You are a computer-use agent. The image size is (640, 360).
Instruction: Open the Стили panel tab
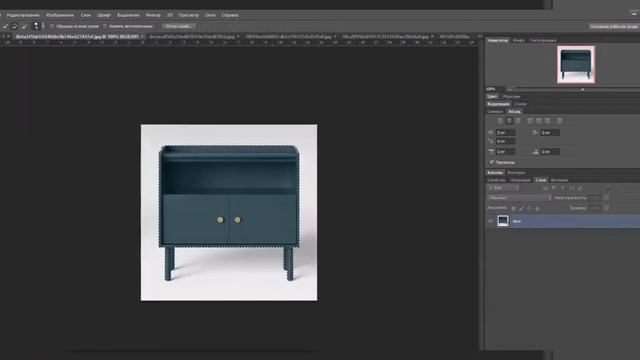(x=520, y=104)
